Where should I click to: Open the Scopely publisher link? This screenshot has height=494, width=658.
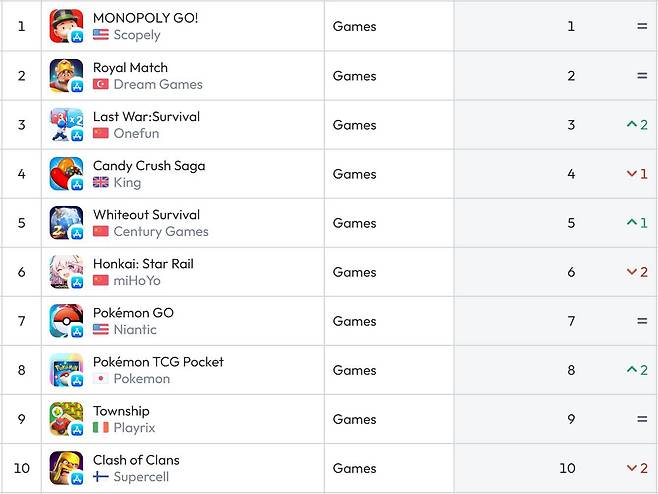point(137,35)
